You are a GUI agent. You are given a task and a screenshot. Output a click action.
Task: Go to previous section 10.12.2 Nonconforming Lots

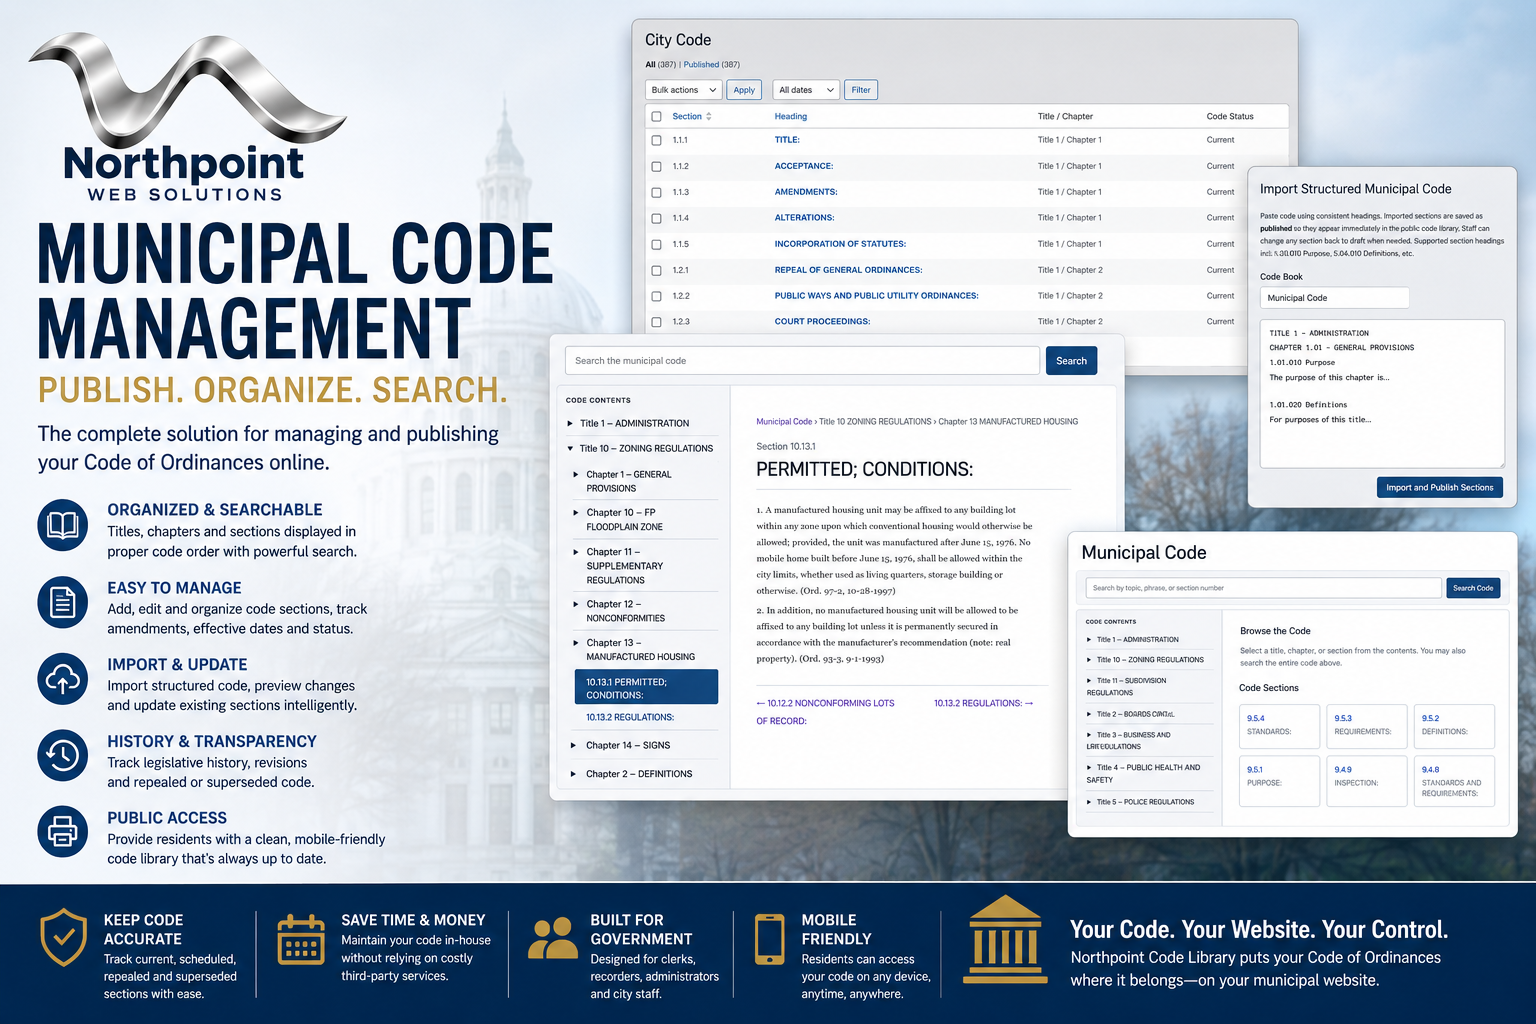[x=825, y=712]
